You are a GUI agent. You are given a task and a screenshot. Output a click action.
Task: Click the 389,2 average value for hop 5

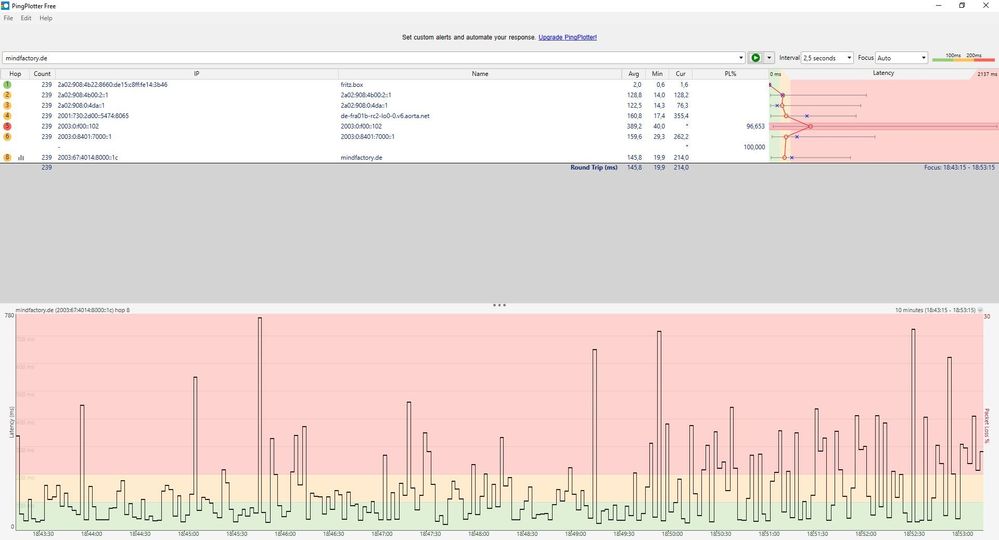tap(634, 126)
